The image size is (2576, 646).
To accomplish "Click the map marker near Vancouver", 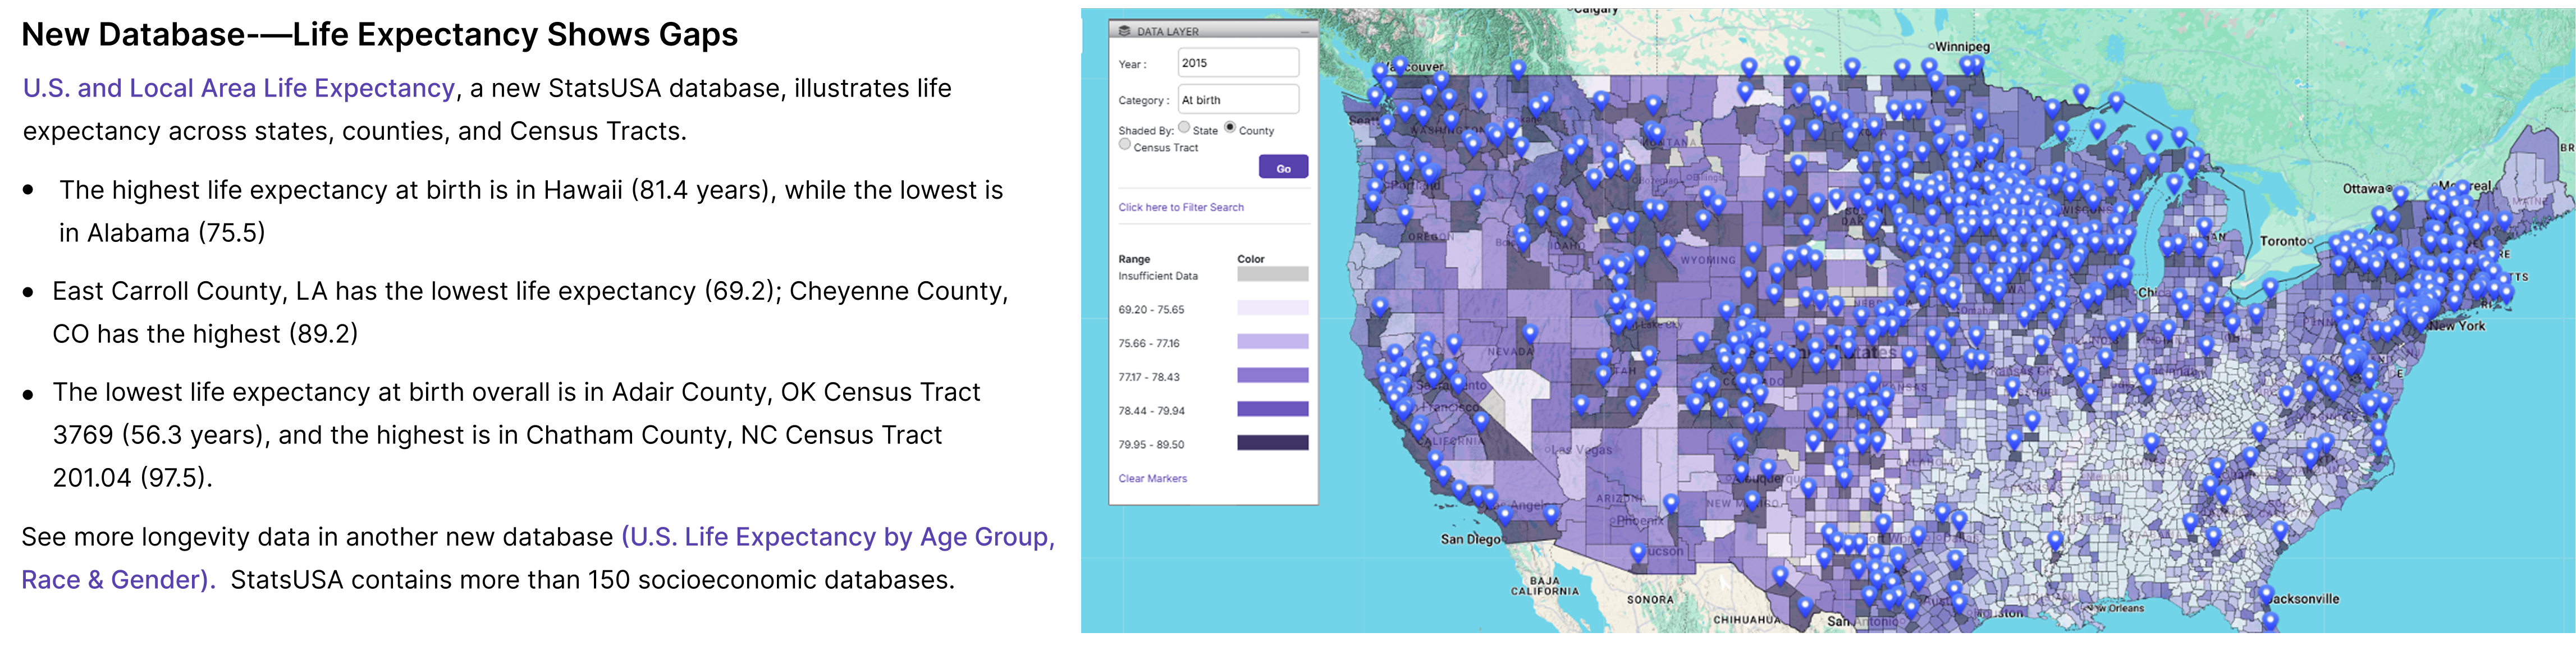I will (x=1400, y=65).
